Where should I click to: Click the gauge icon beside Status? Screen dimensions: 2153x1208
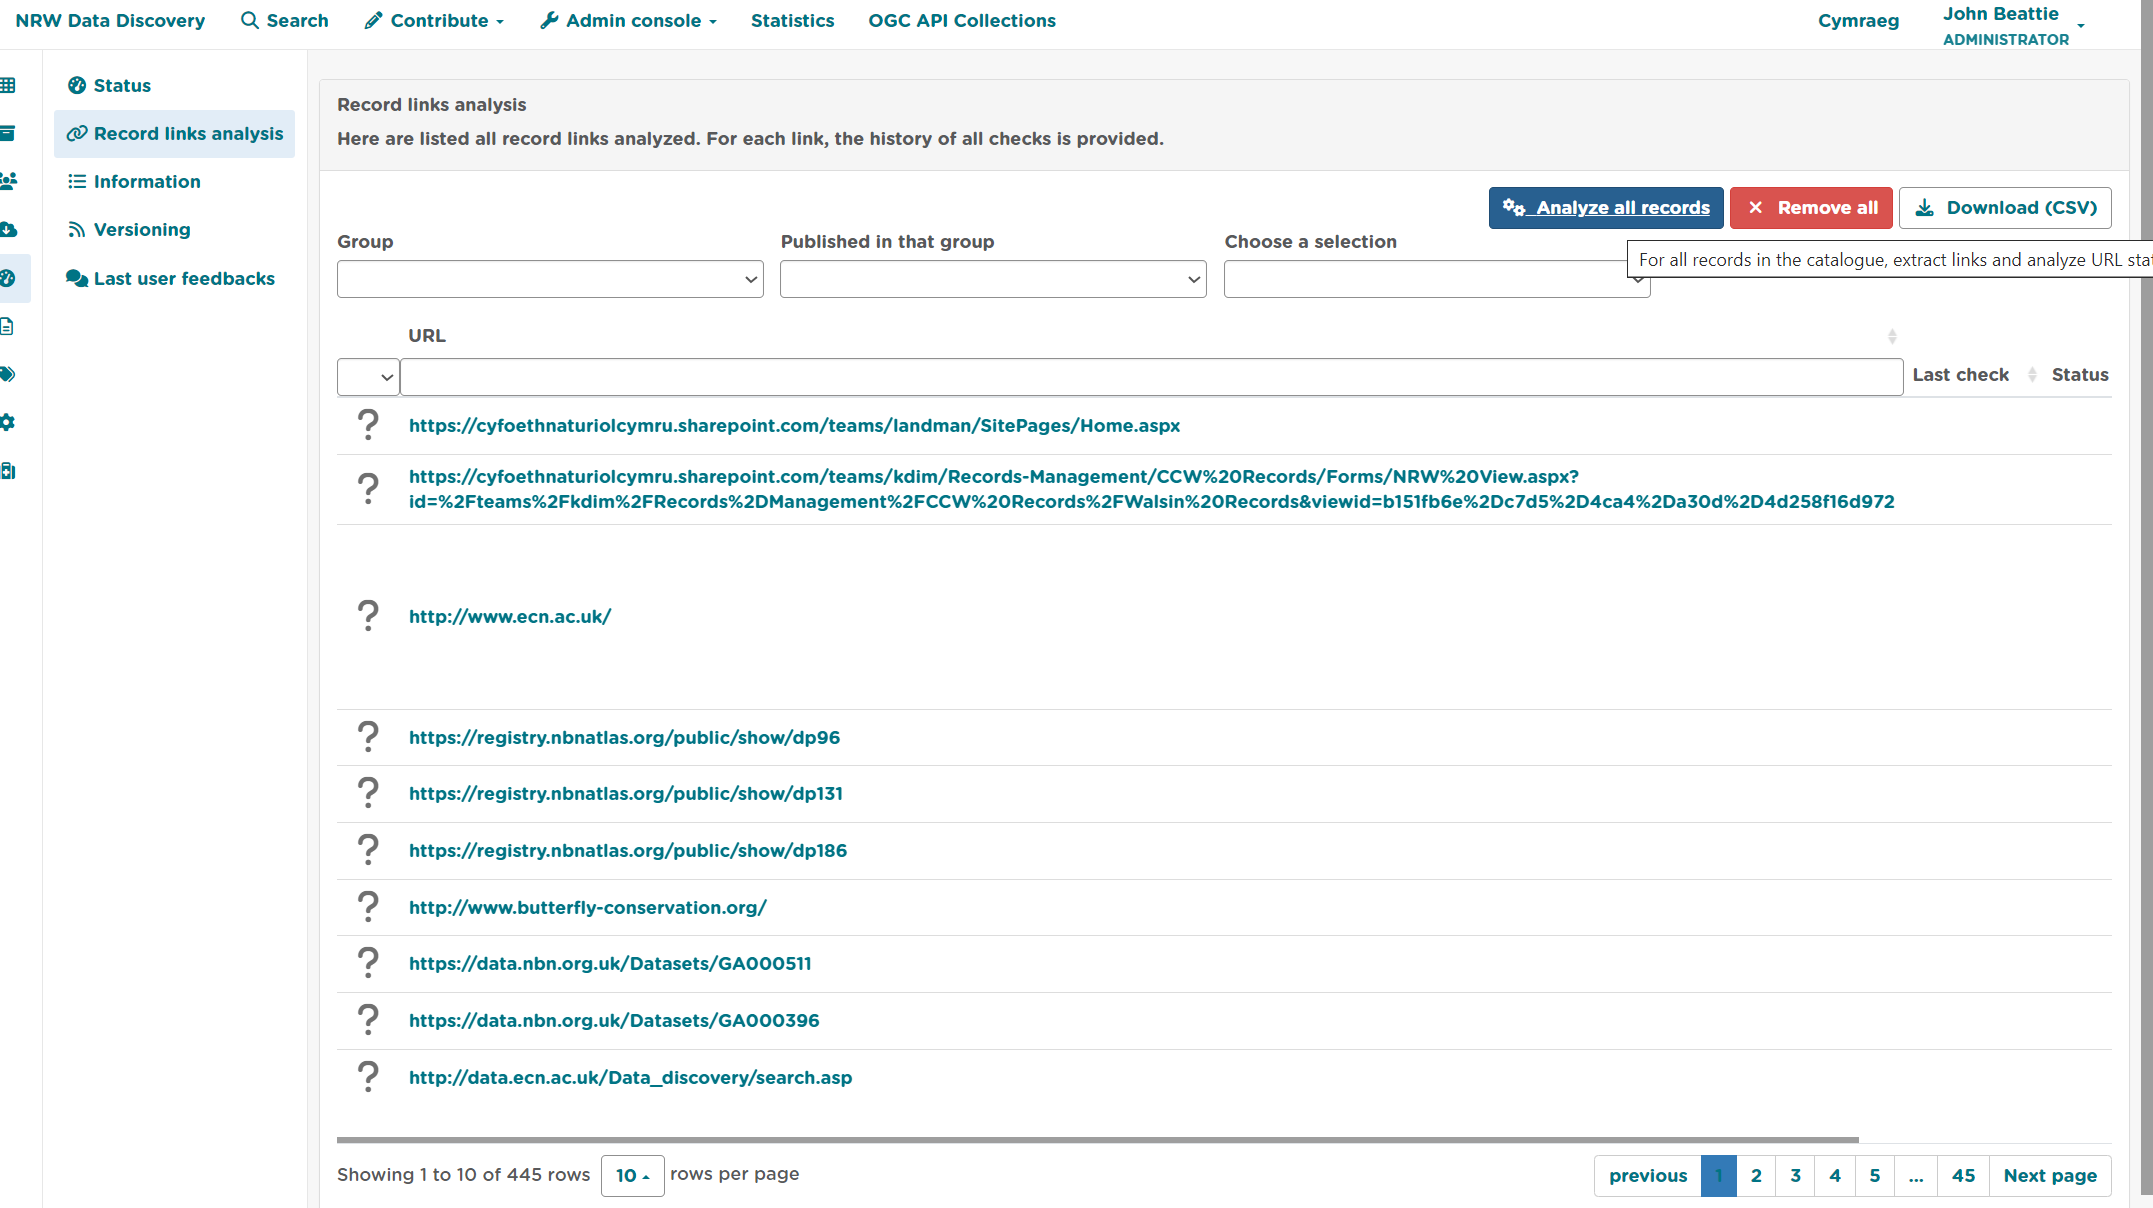tap(77, 85)
